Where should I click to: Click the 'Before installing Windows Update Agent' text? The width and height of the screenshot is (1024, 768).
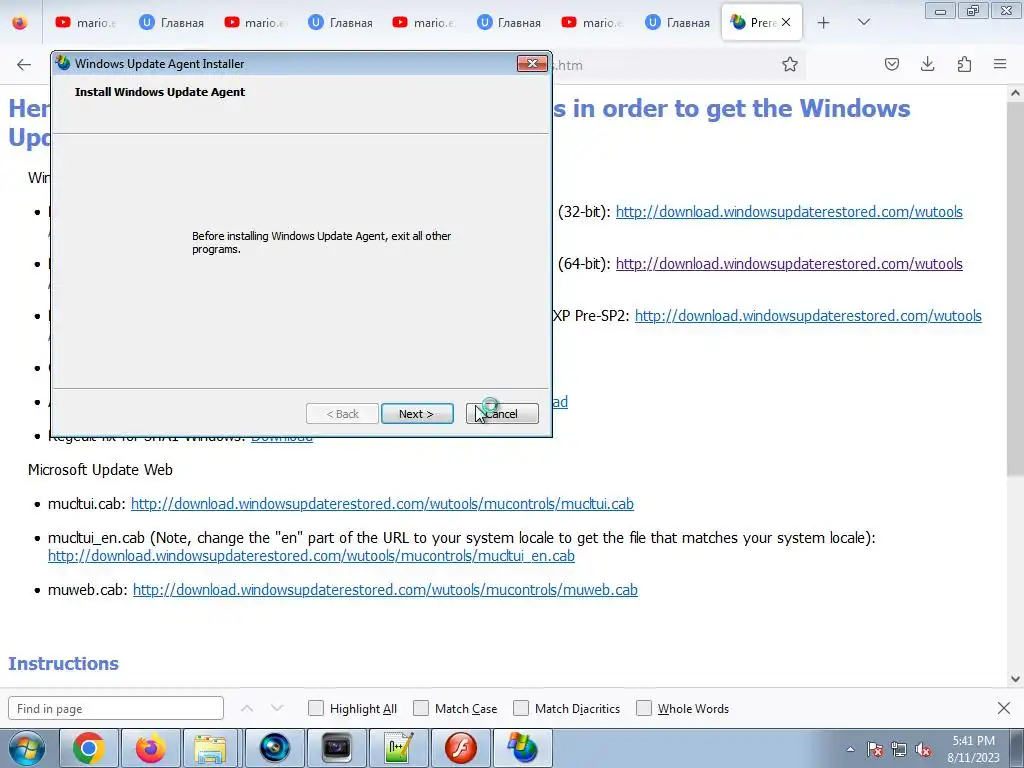[321, 242]
